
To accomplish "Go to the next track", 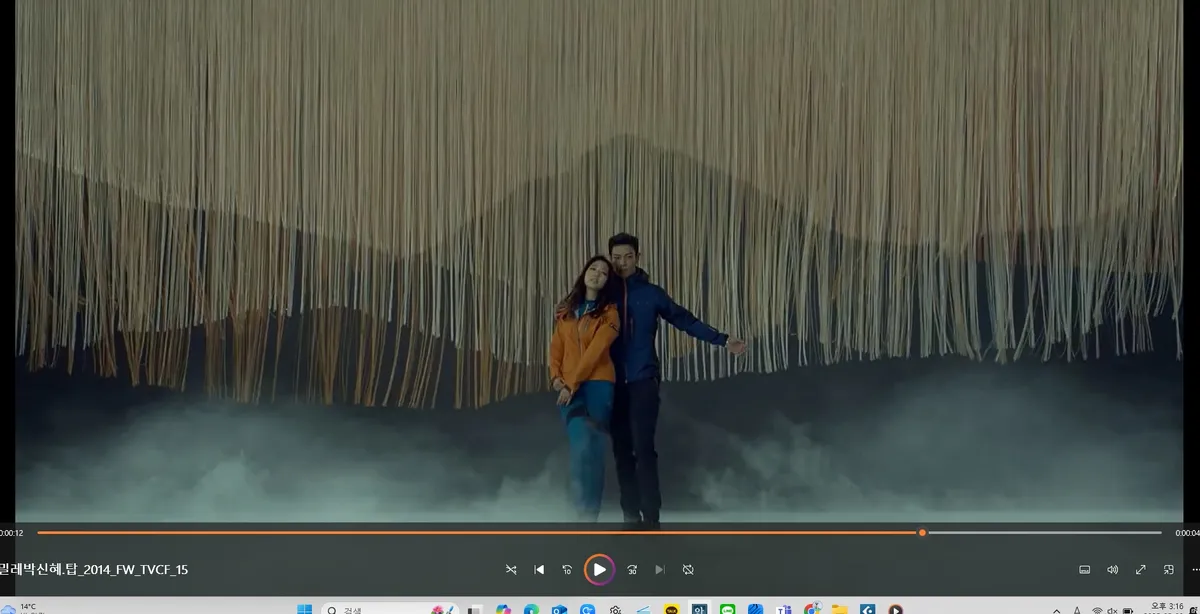I will (x=660, y=569).
